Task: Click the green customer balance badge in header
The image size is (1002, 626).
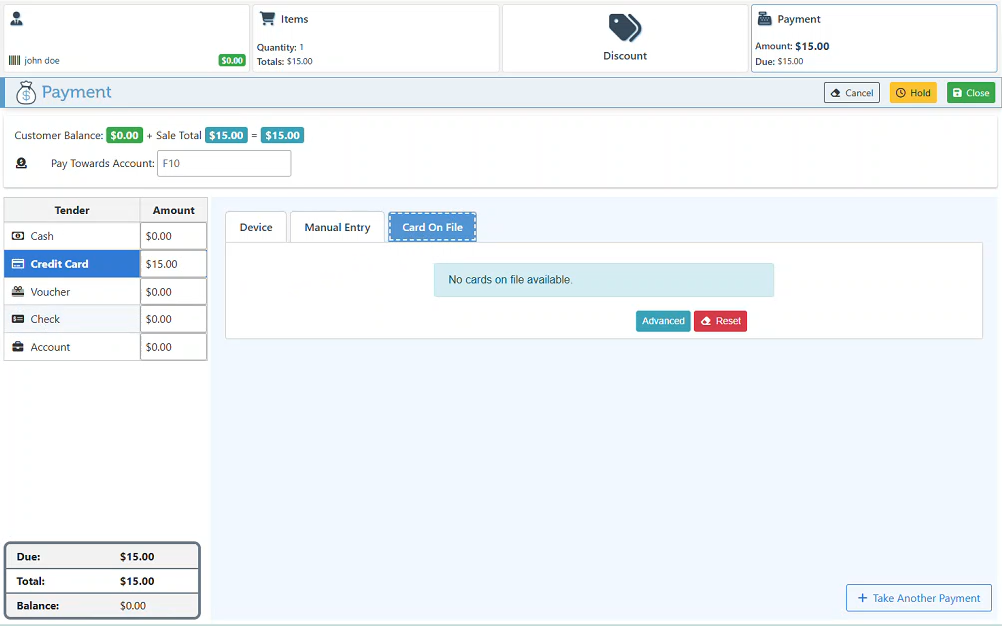Action: pos(232,61)
